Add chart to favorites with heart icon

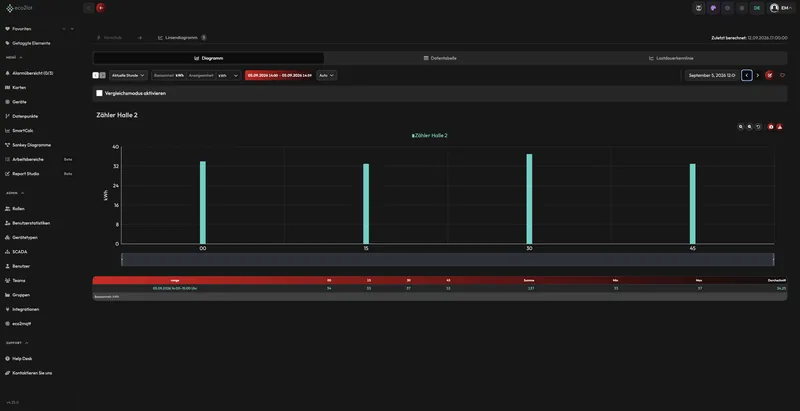tap(782, 75)
